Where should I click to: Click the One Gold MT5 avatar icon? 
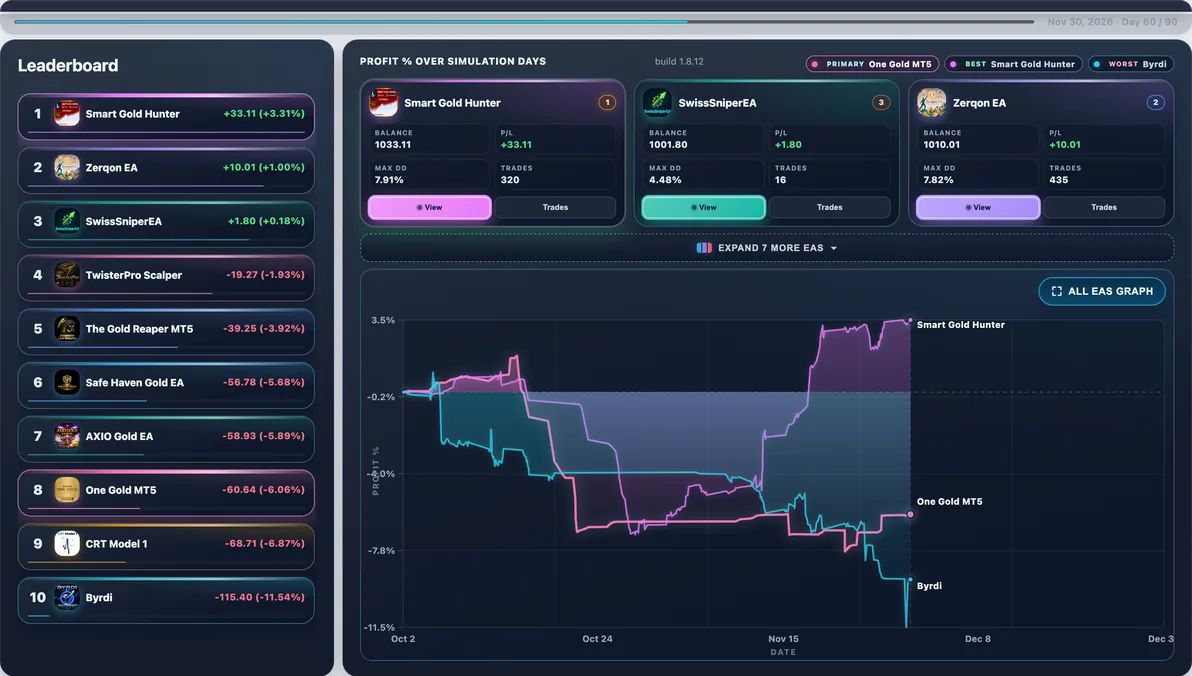coord(67,490)
